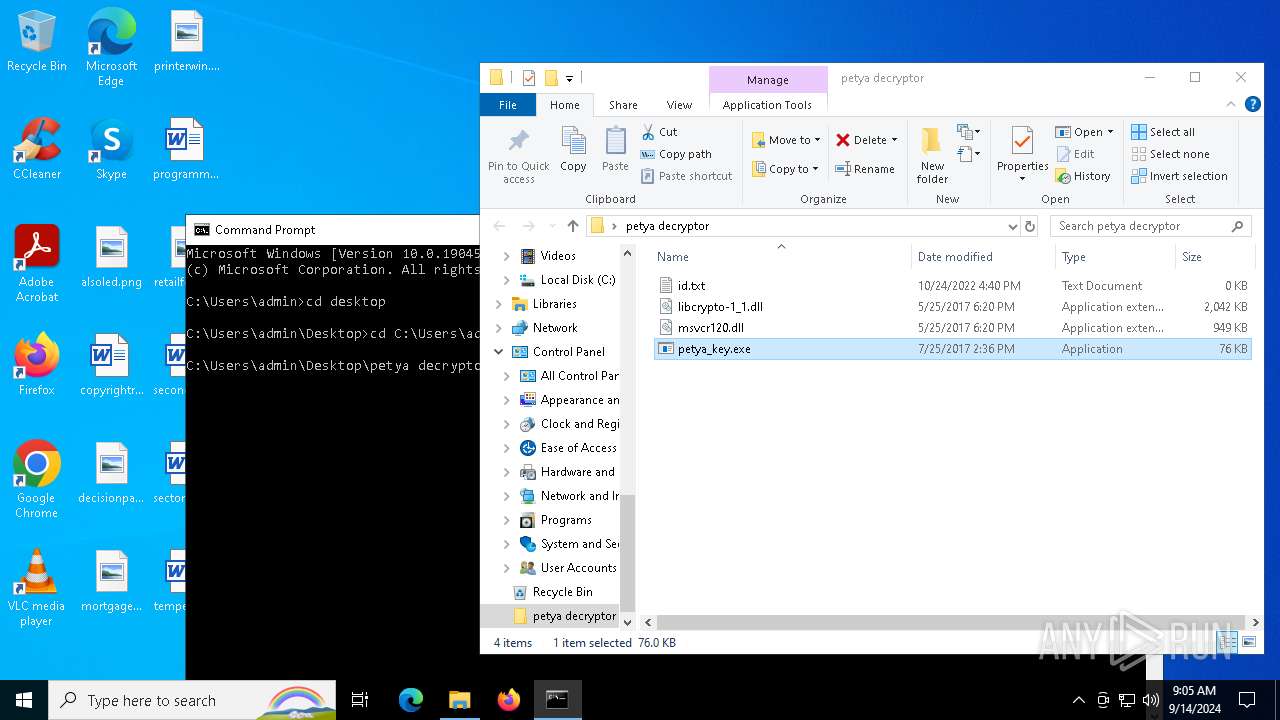Click the Command Prompt window title bar
This screenshot has height=720, width=1280.
tap(333, 230)
